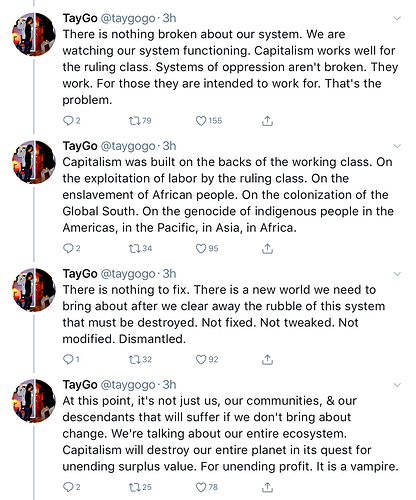The height and width of the screenshot is (500, 416).
Task: Share the 'enslavement of African people' tweet
Action: click(267, 248)
